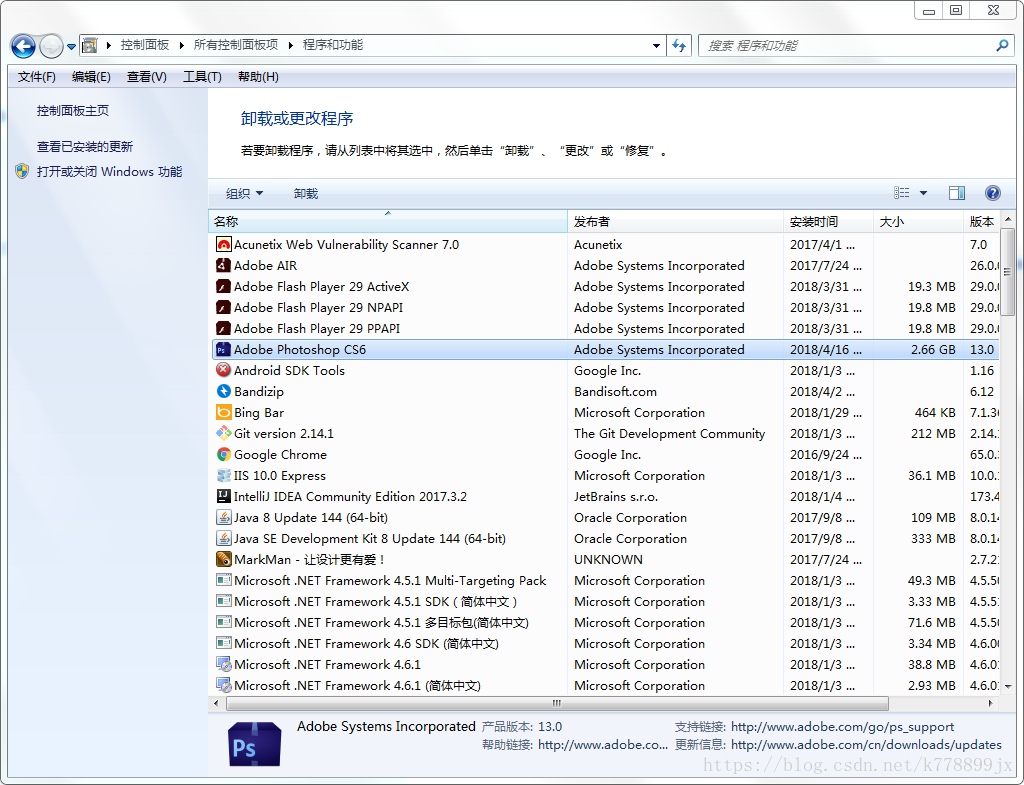This screenshot has width=1024, height=785.
Task: Expand the arrow after 所有控制面板项 breadcrumb
Action: [291, 45]
